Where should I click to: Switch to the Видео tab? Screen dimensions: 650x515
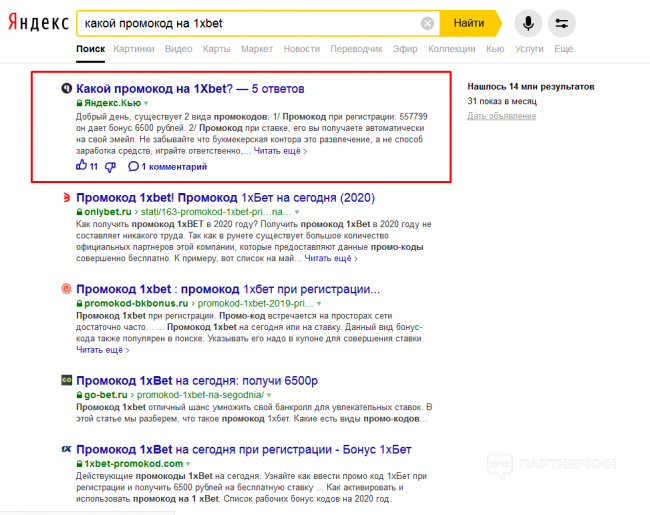pos(179,48)
